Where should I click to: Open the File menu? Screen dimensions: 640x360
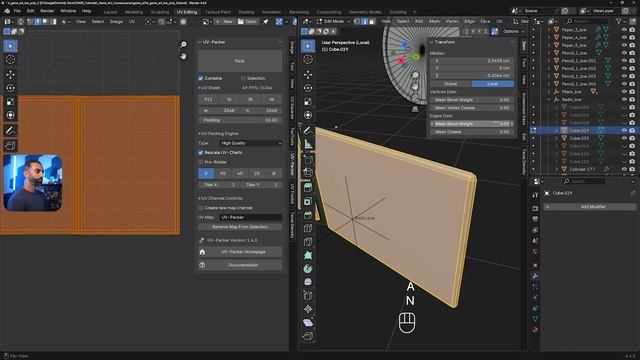[x=17, y=11]
